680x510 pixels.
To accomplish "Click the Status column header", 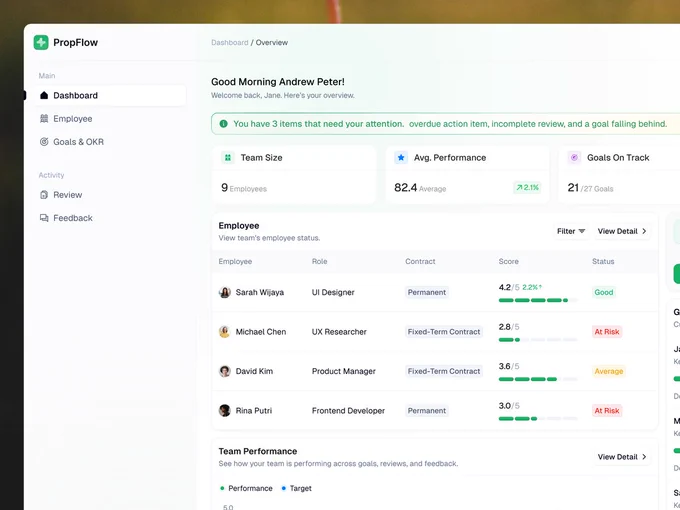I will [603, 262].
